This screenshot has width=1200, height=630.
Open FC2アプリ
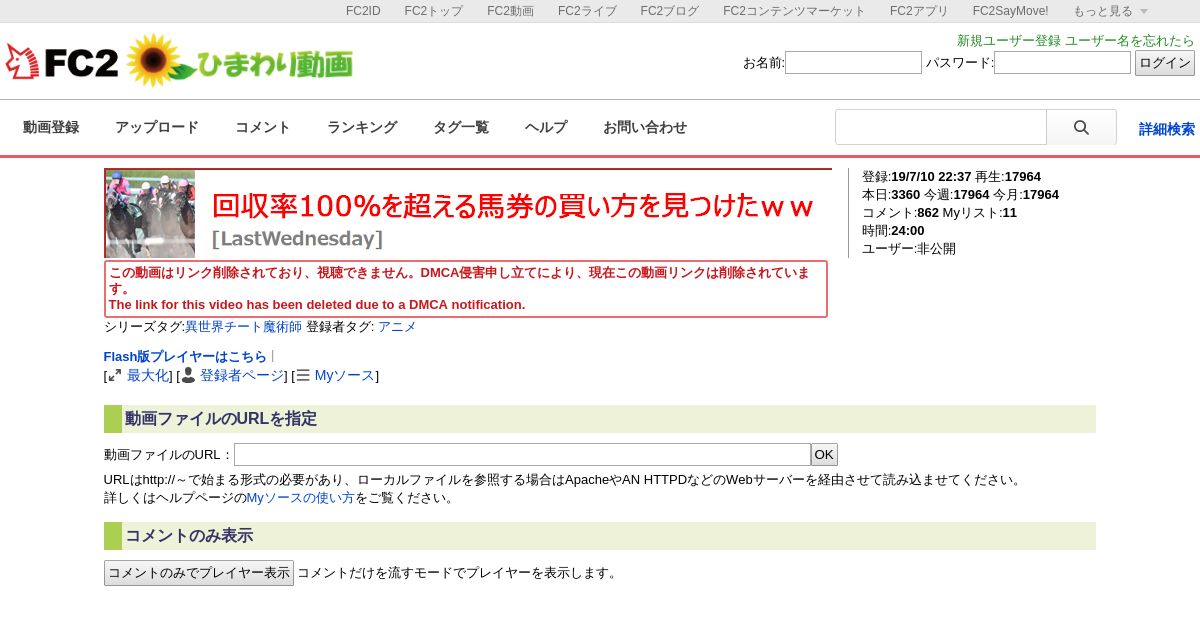[x=919, y=11]
